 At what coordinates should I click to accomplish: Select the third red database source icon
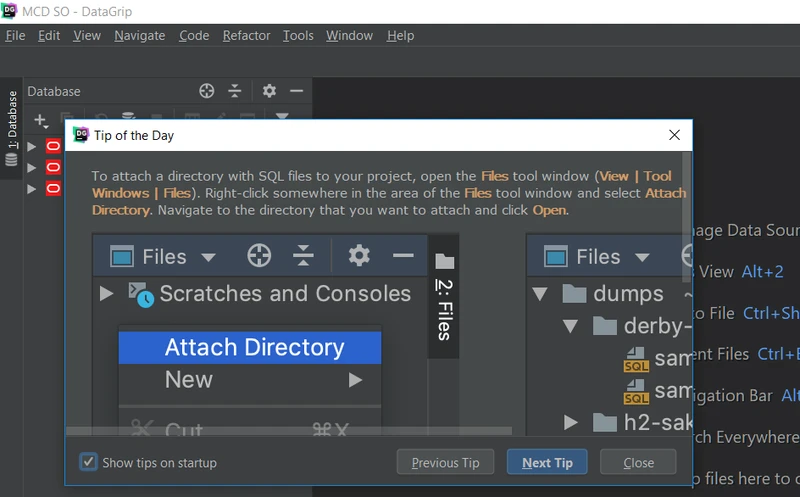[x=53, y=189]
